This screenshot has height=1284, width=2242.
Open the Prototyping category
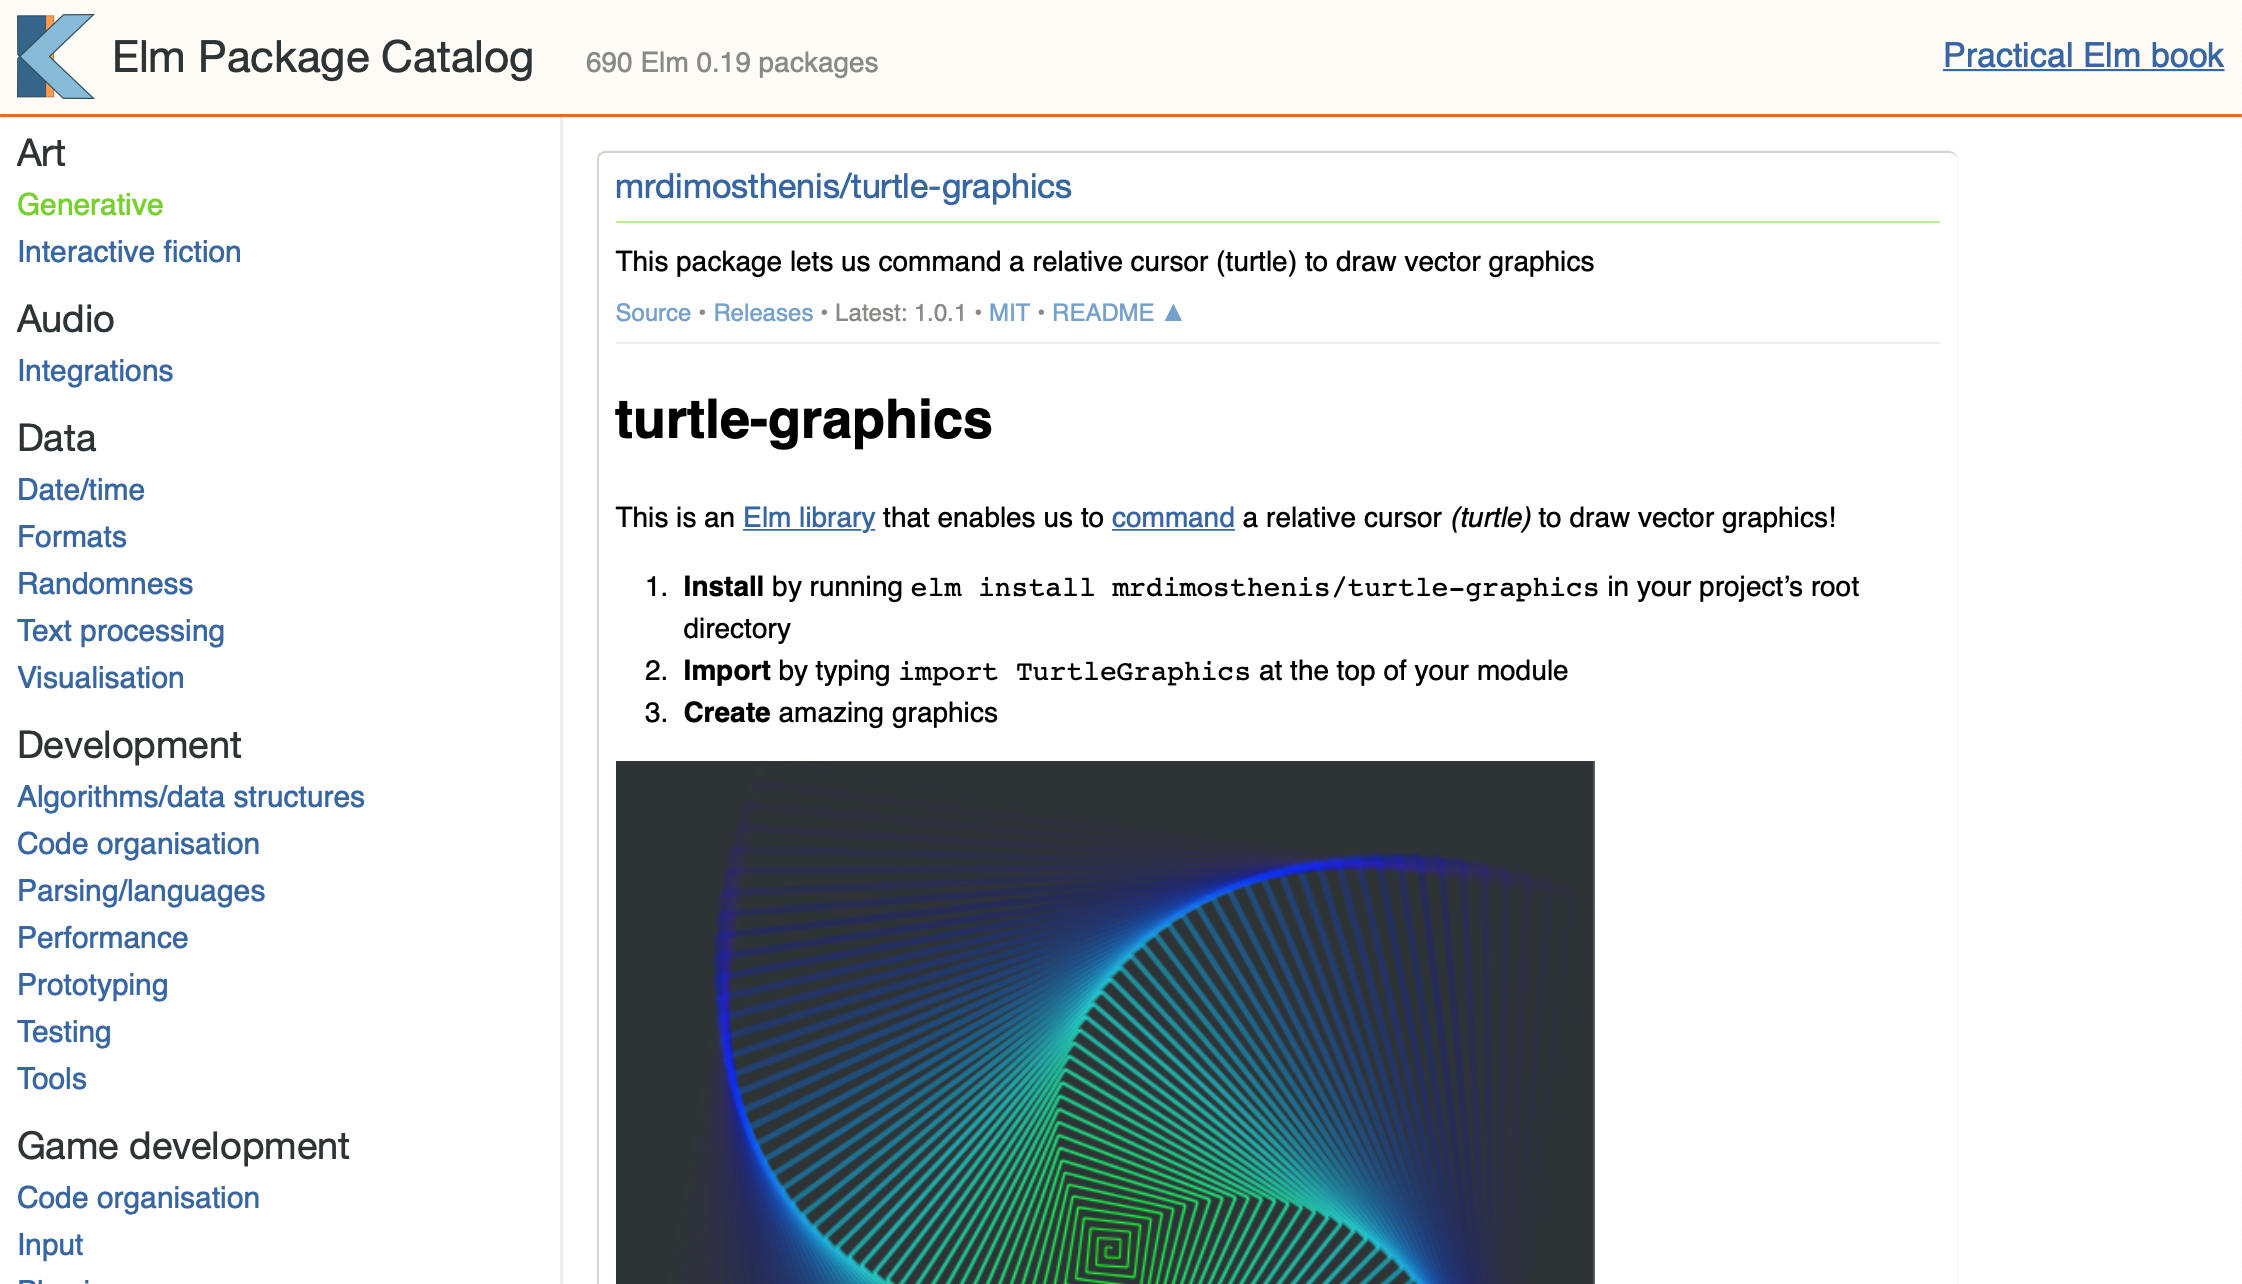point(93,985)
